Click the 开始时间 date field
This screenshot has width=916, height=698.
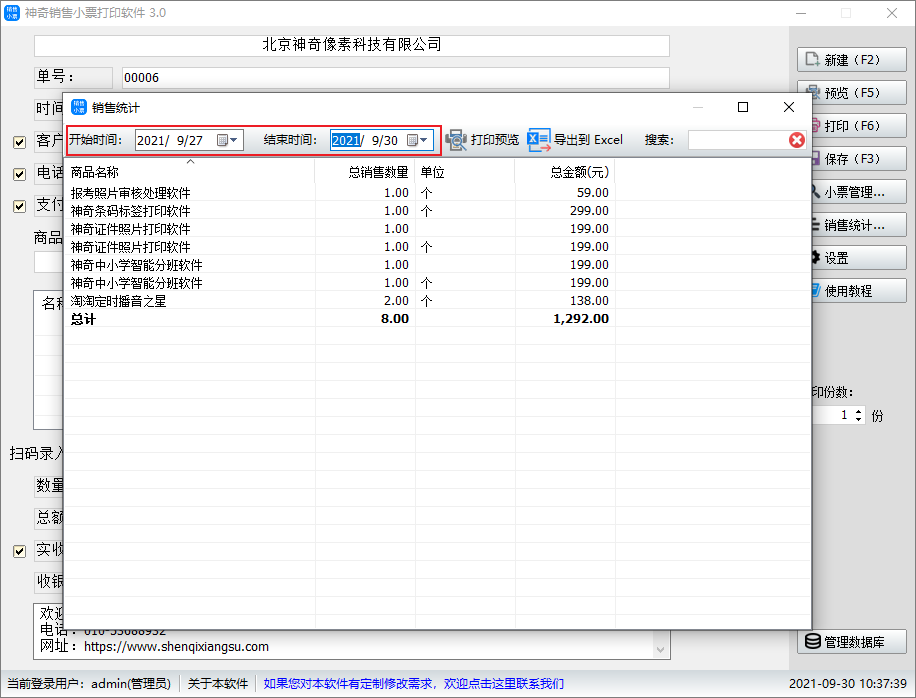tap(189, 140)
